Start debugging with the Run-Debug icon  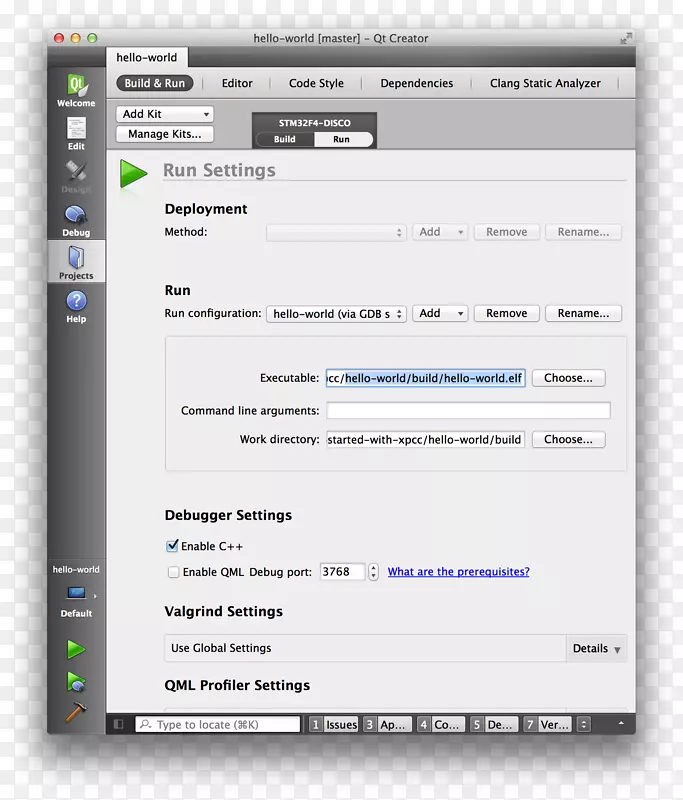click(76, 681)
